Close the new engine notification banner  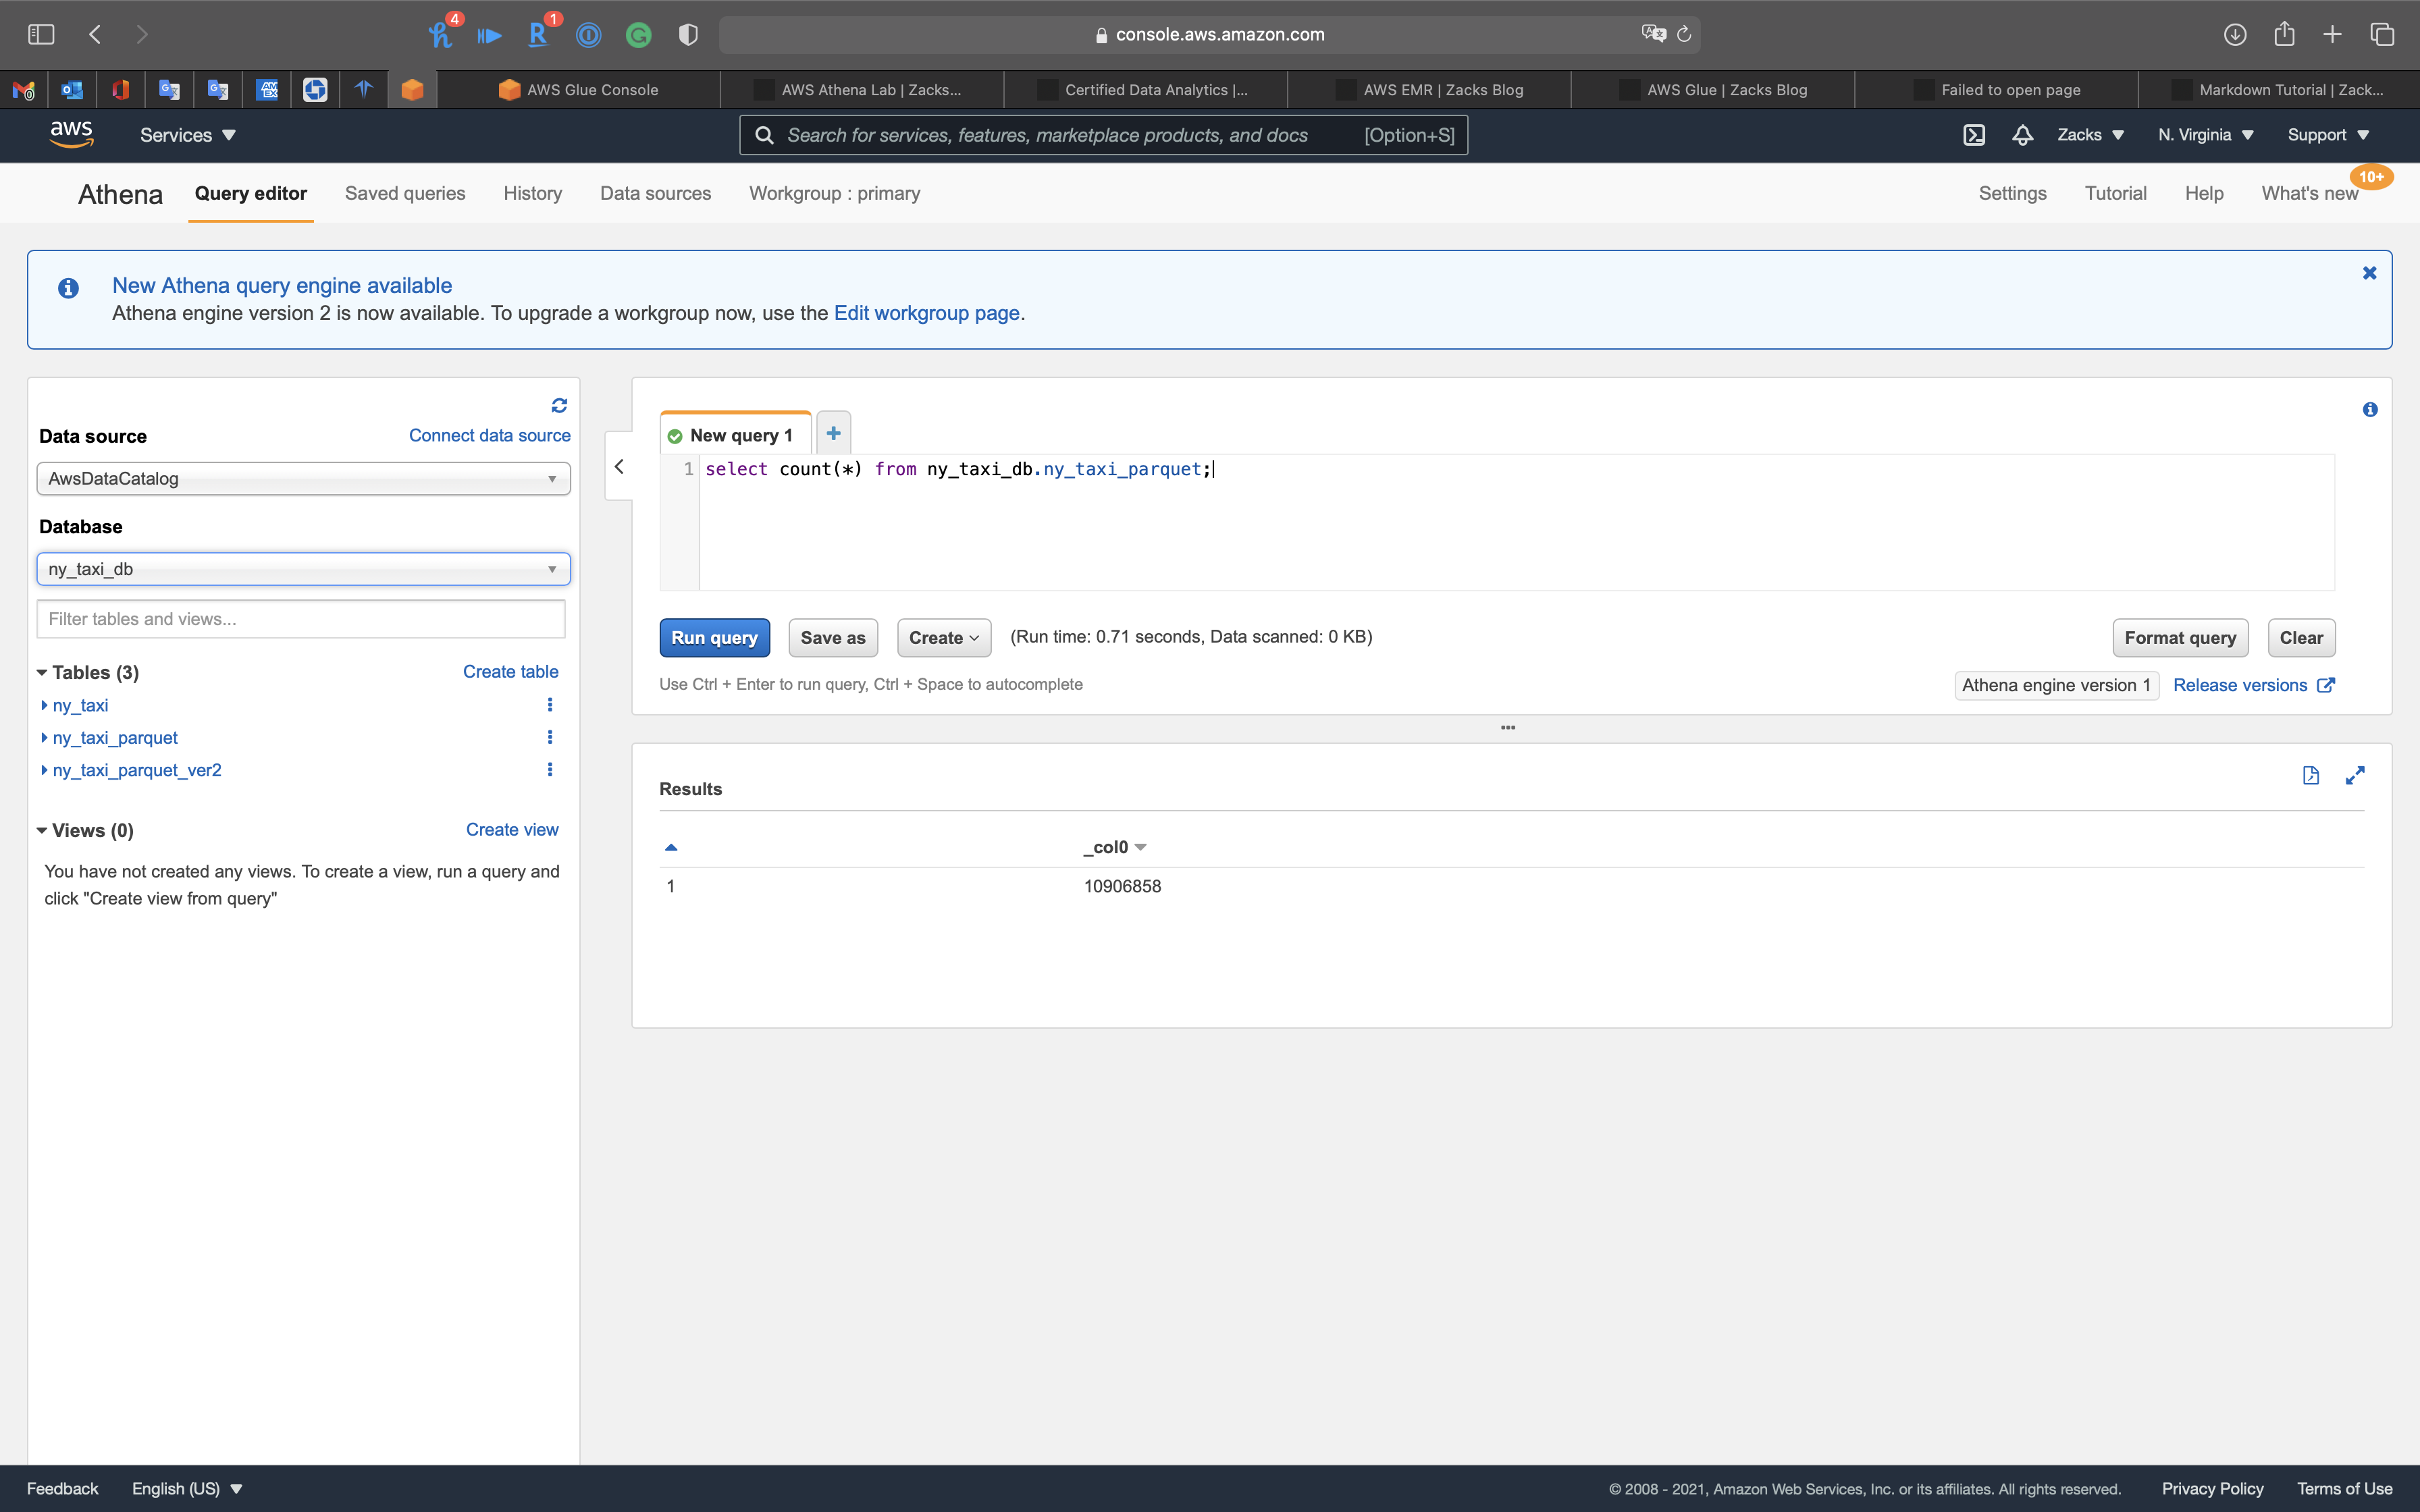click(2369, 273)
